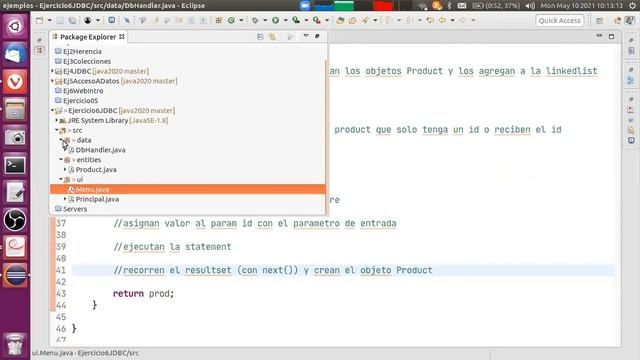Viewport: 640px width, 360px height.
Task: Expand the Product.java node
Action: [65, 169]
